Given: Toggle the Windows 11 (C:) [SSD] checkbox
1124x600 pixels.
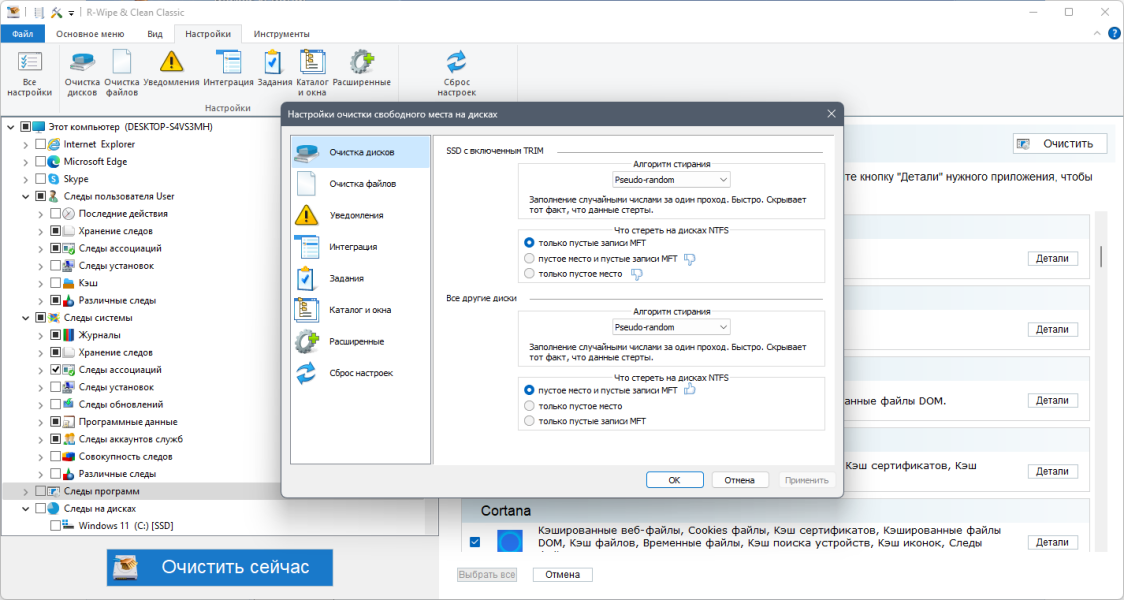Looking at the screenshot, I should coord(55,525).
